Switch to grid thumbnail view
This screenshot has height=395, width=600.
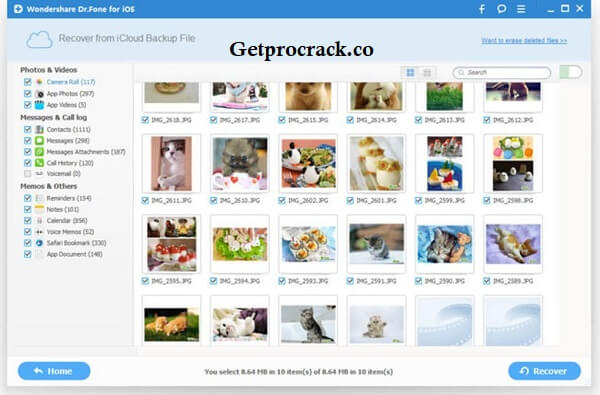(410, 72)
